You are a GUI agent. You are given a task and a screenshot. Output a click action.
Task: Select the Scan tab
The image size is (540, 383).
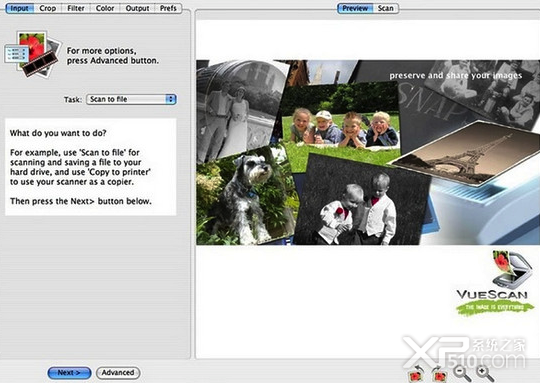385,8
